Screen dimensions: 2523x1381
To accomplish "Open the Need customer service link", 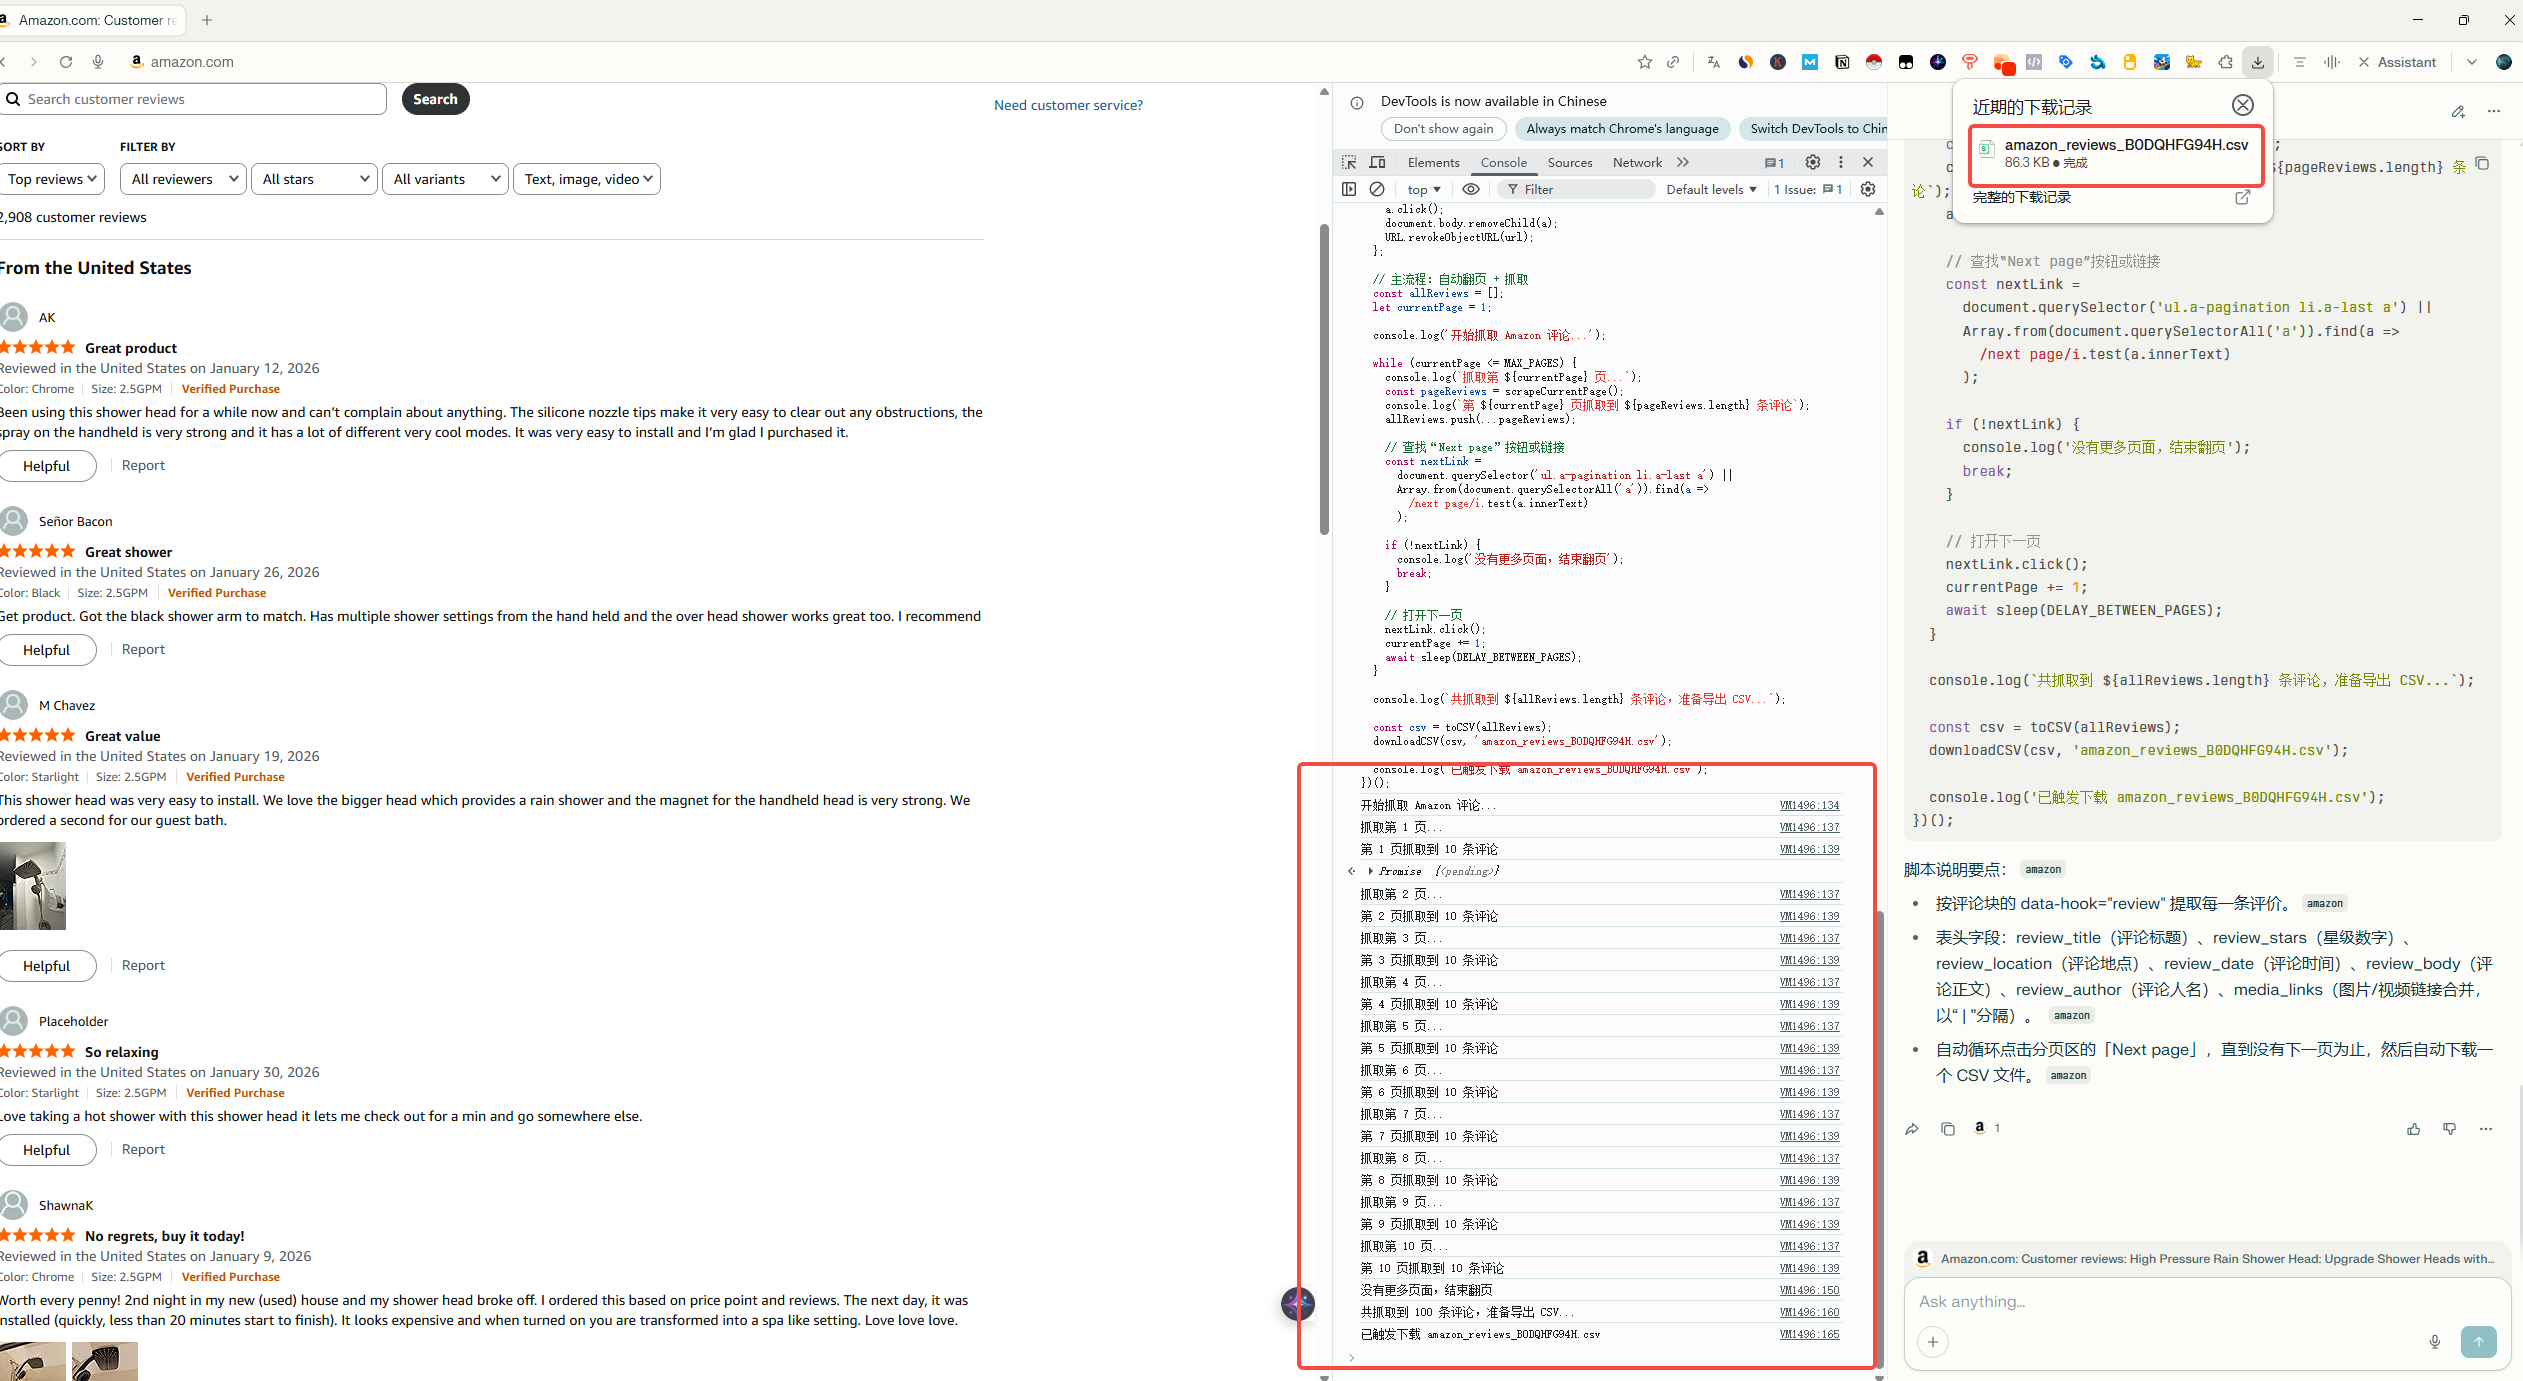I will coord(1068,105).
